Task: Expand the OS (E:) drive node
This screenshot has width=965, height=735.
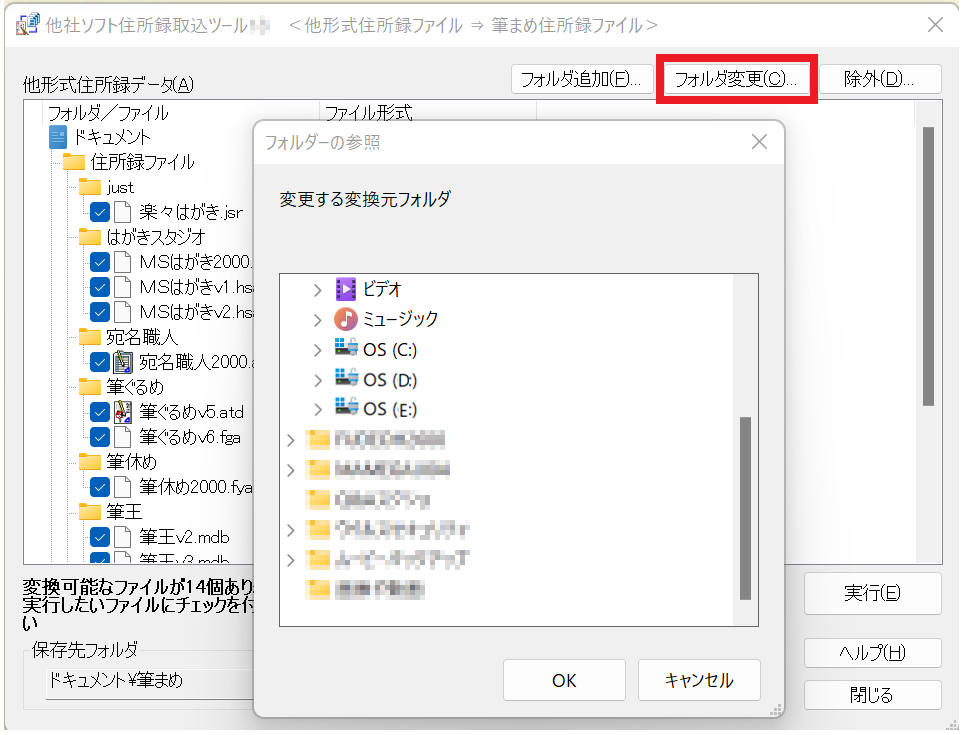Action: coord(318,410)
